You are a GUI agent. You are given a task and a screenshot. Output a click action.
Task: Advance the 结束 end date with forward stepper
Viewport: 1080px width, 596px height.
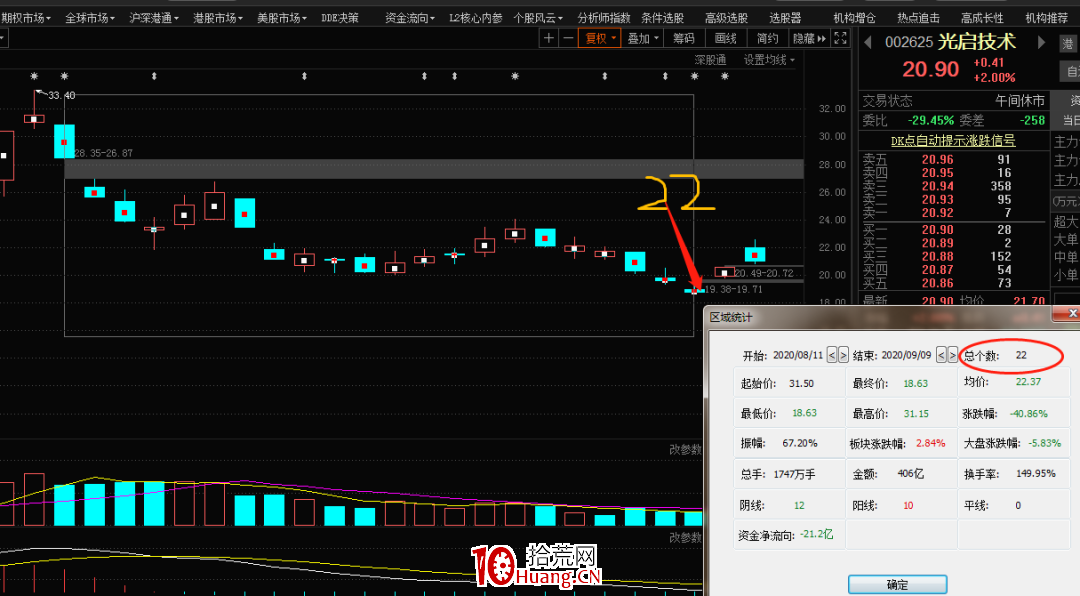[x=953, y=354]
